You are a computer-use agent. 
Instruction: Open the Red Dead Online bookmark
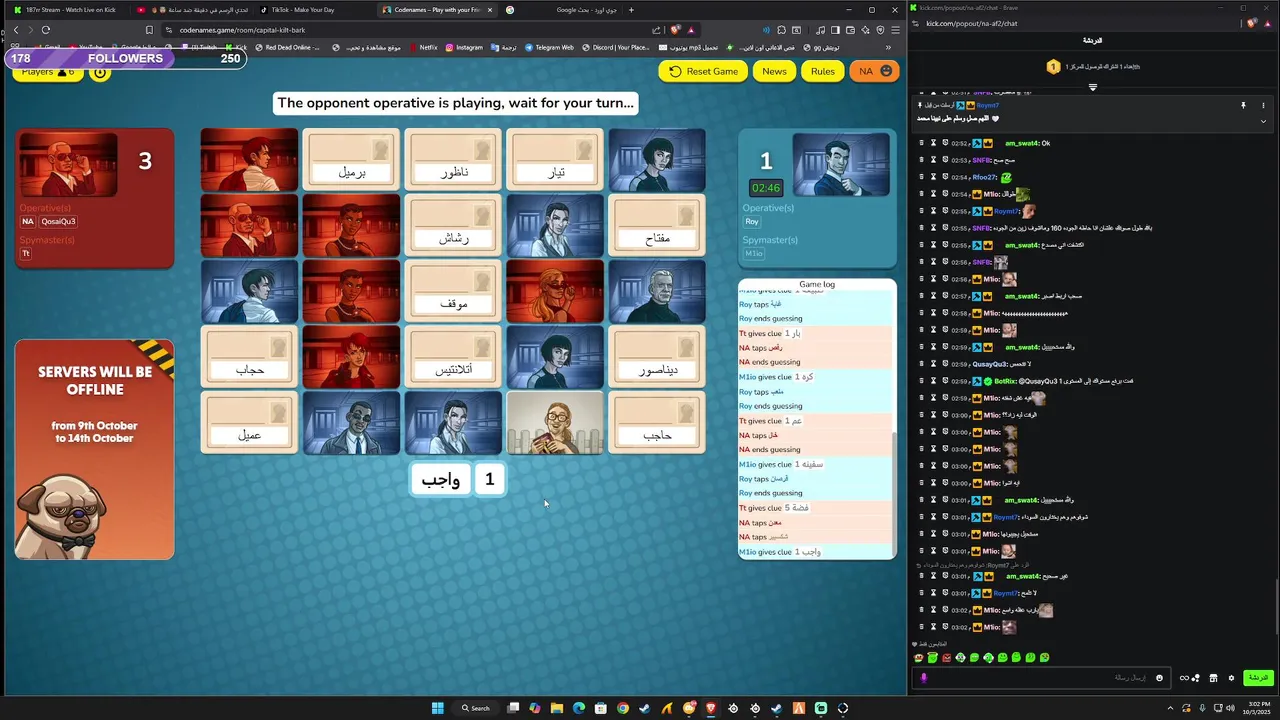(288, 47)
